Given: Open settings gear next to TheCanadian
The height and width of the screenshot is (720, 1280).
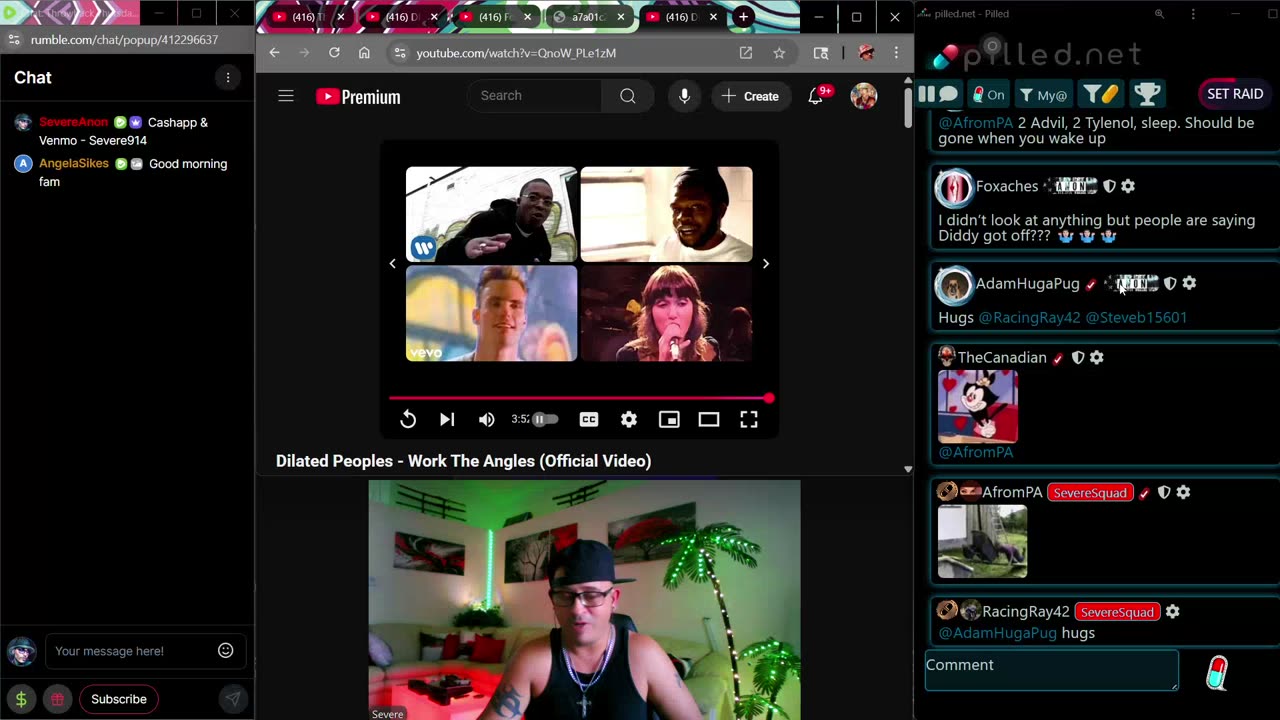Looking at the screenshot, I should [x=1097, y=357].
